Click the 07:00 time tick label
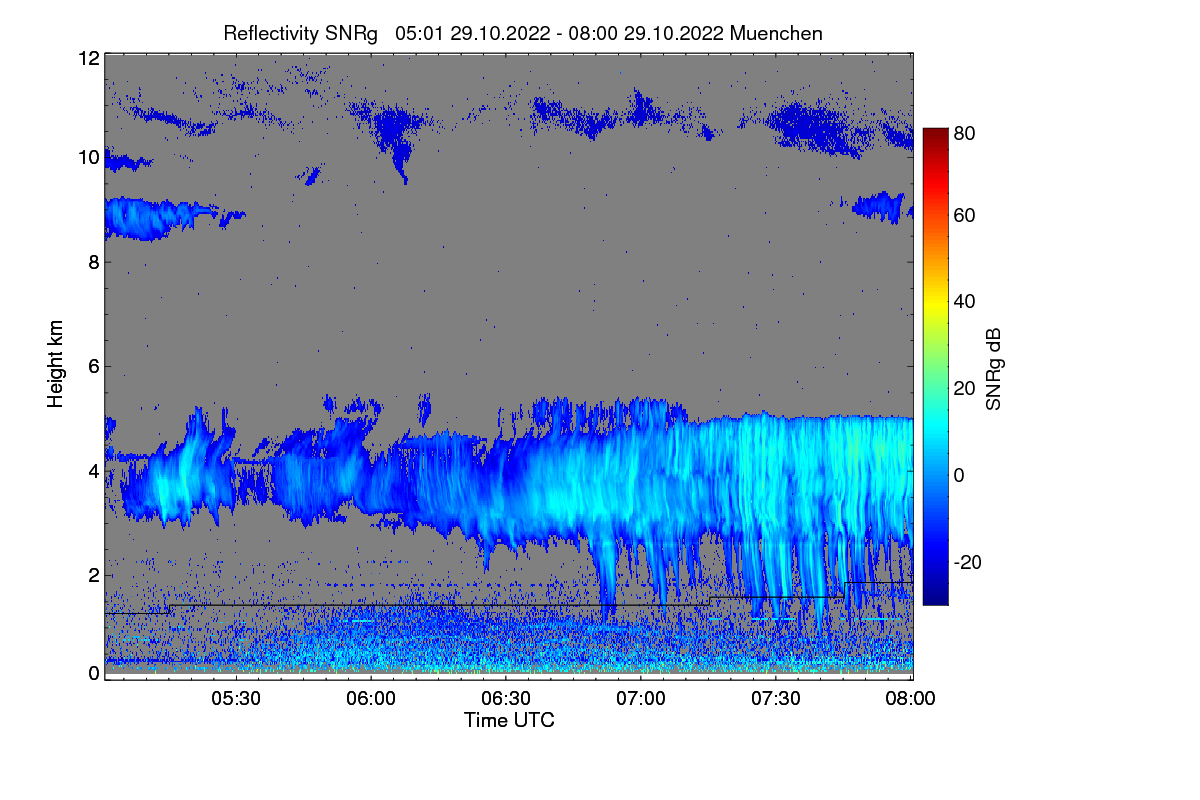Screen dimensions: 1200x800 [641, 699]
